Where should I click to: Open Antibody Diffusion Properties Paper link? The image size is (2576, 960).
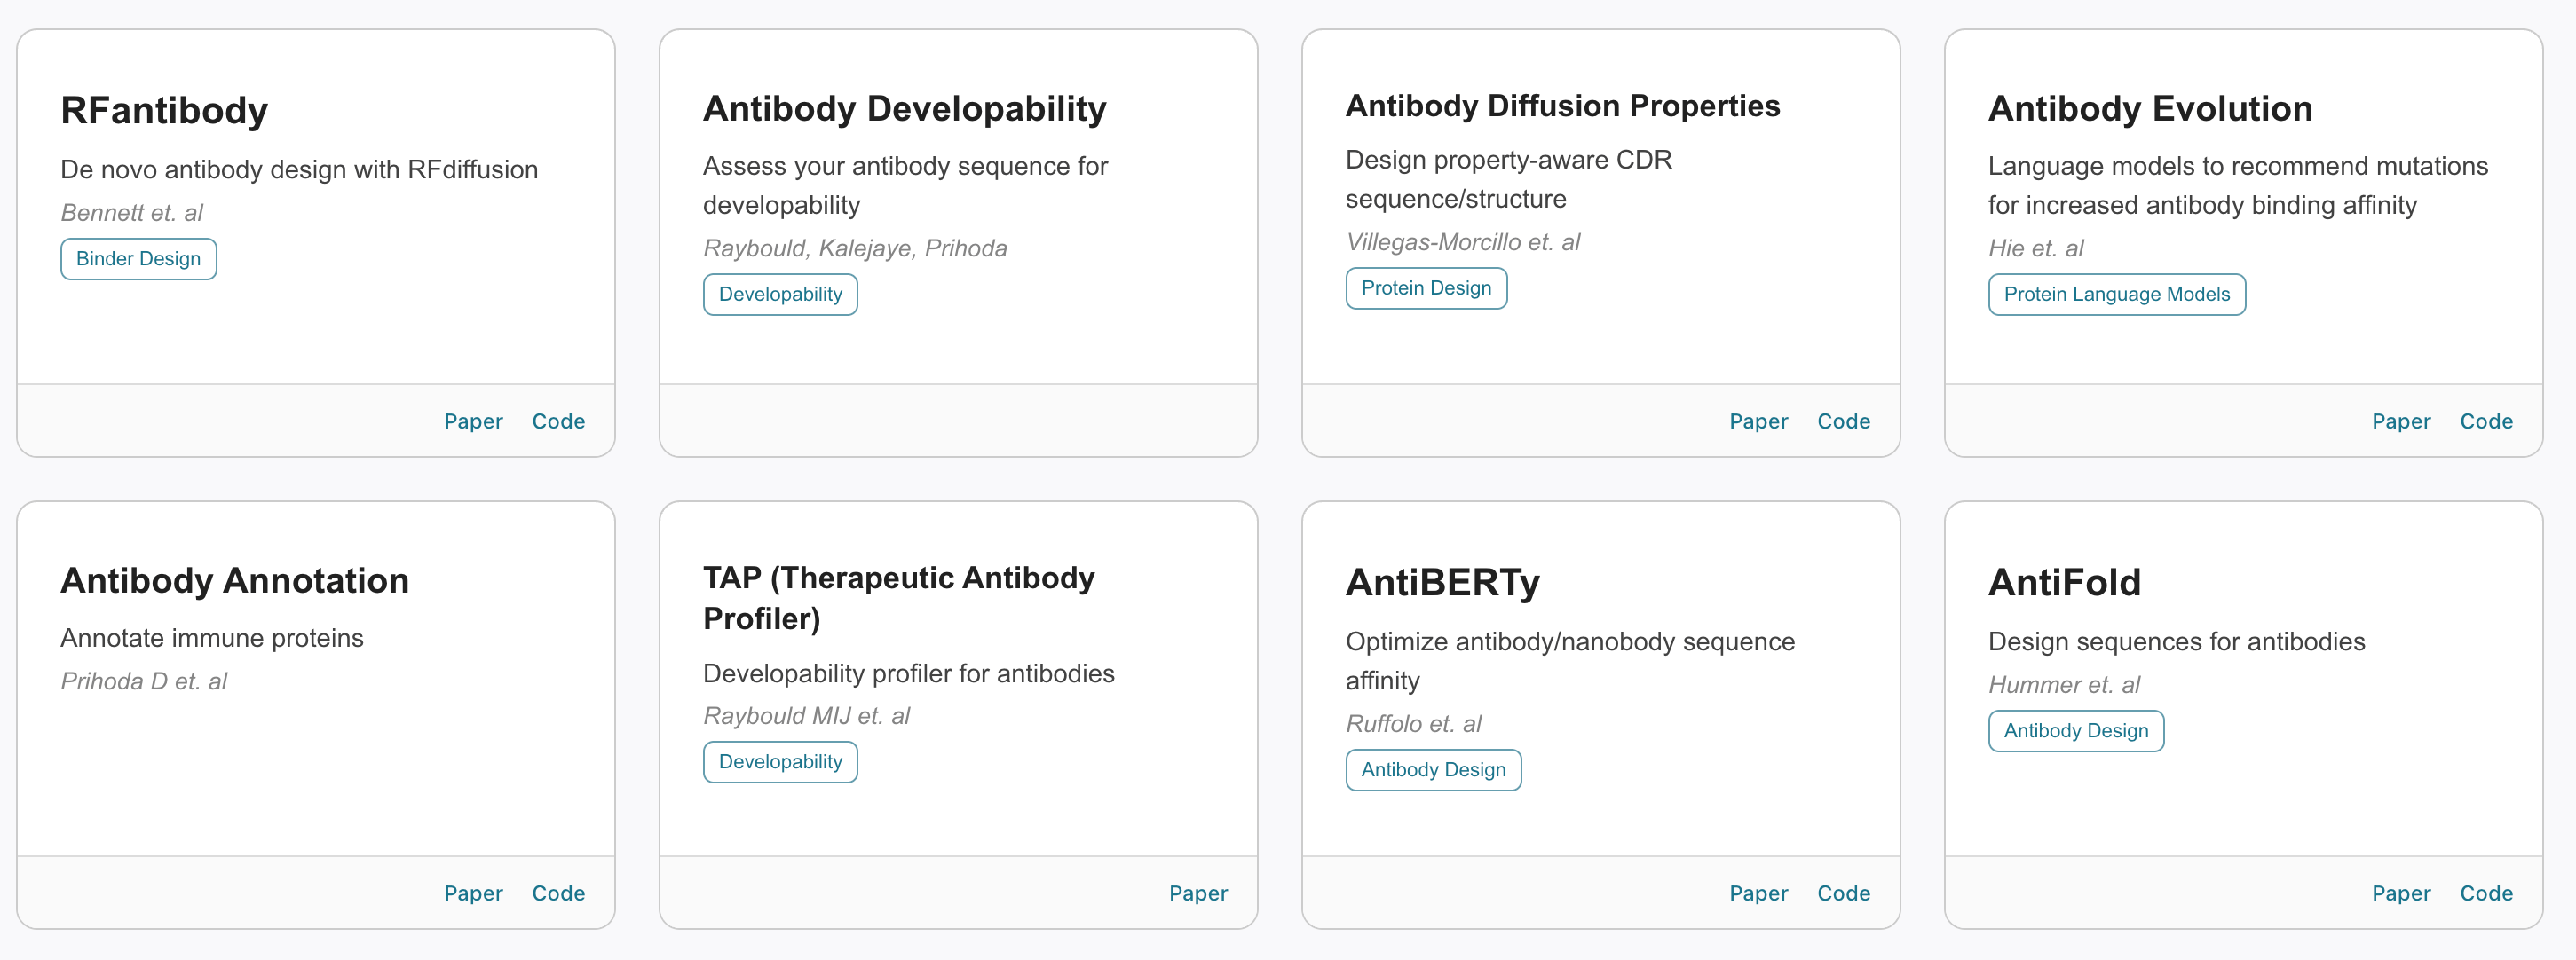tap(1758, 421)
